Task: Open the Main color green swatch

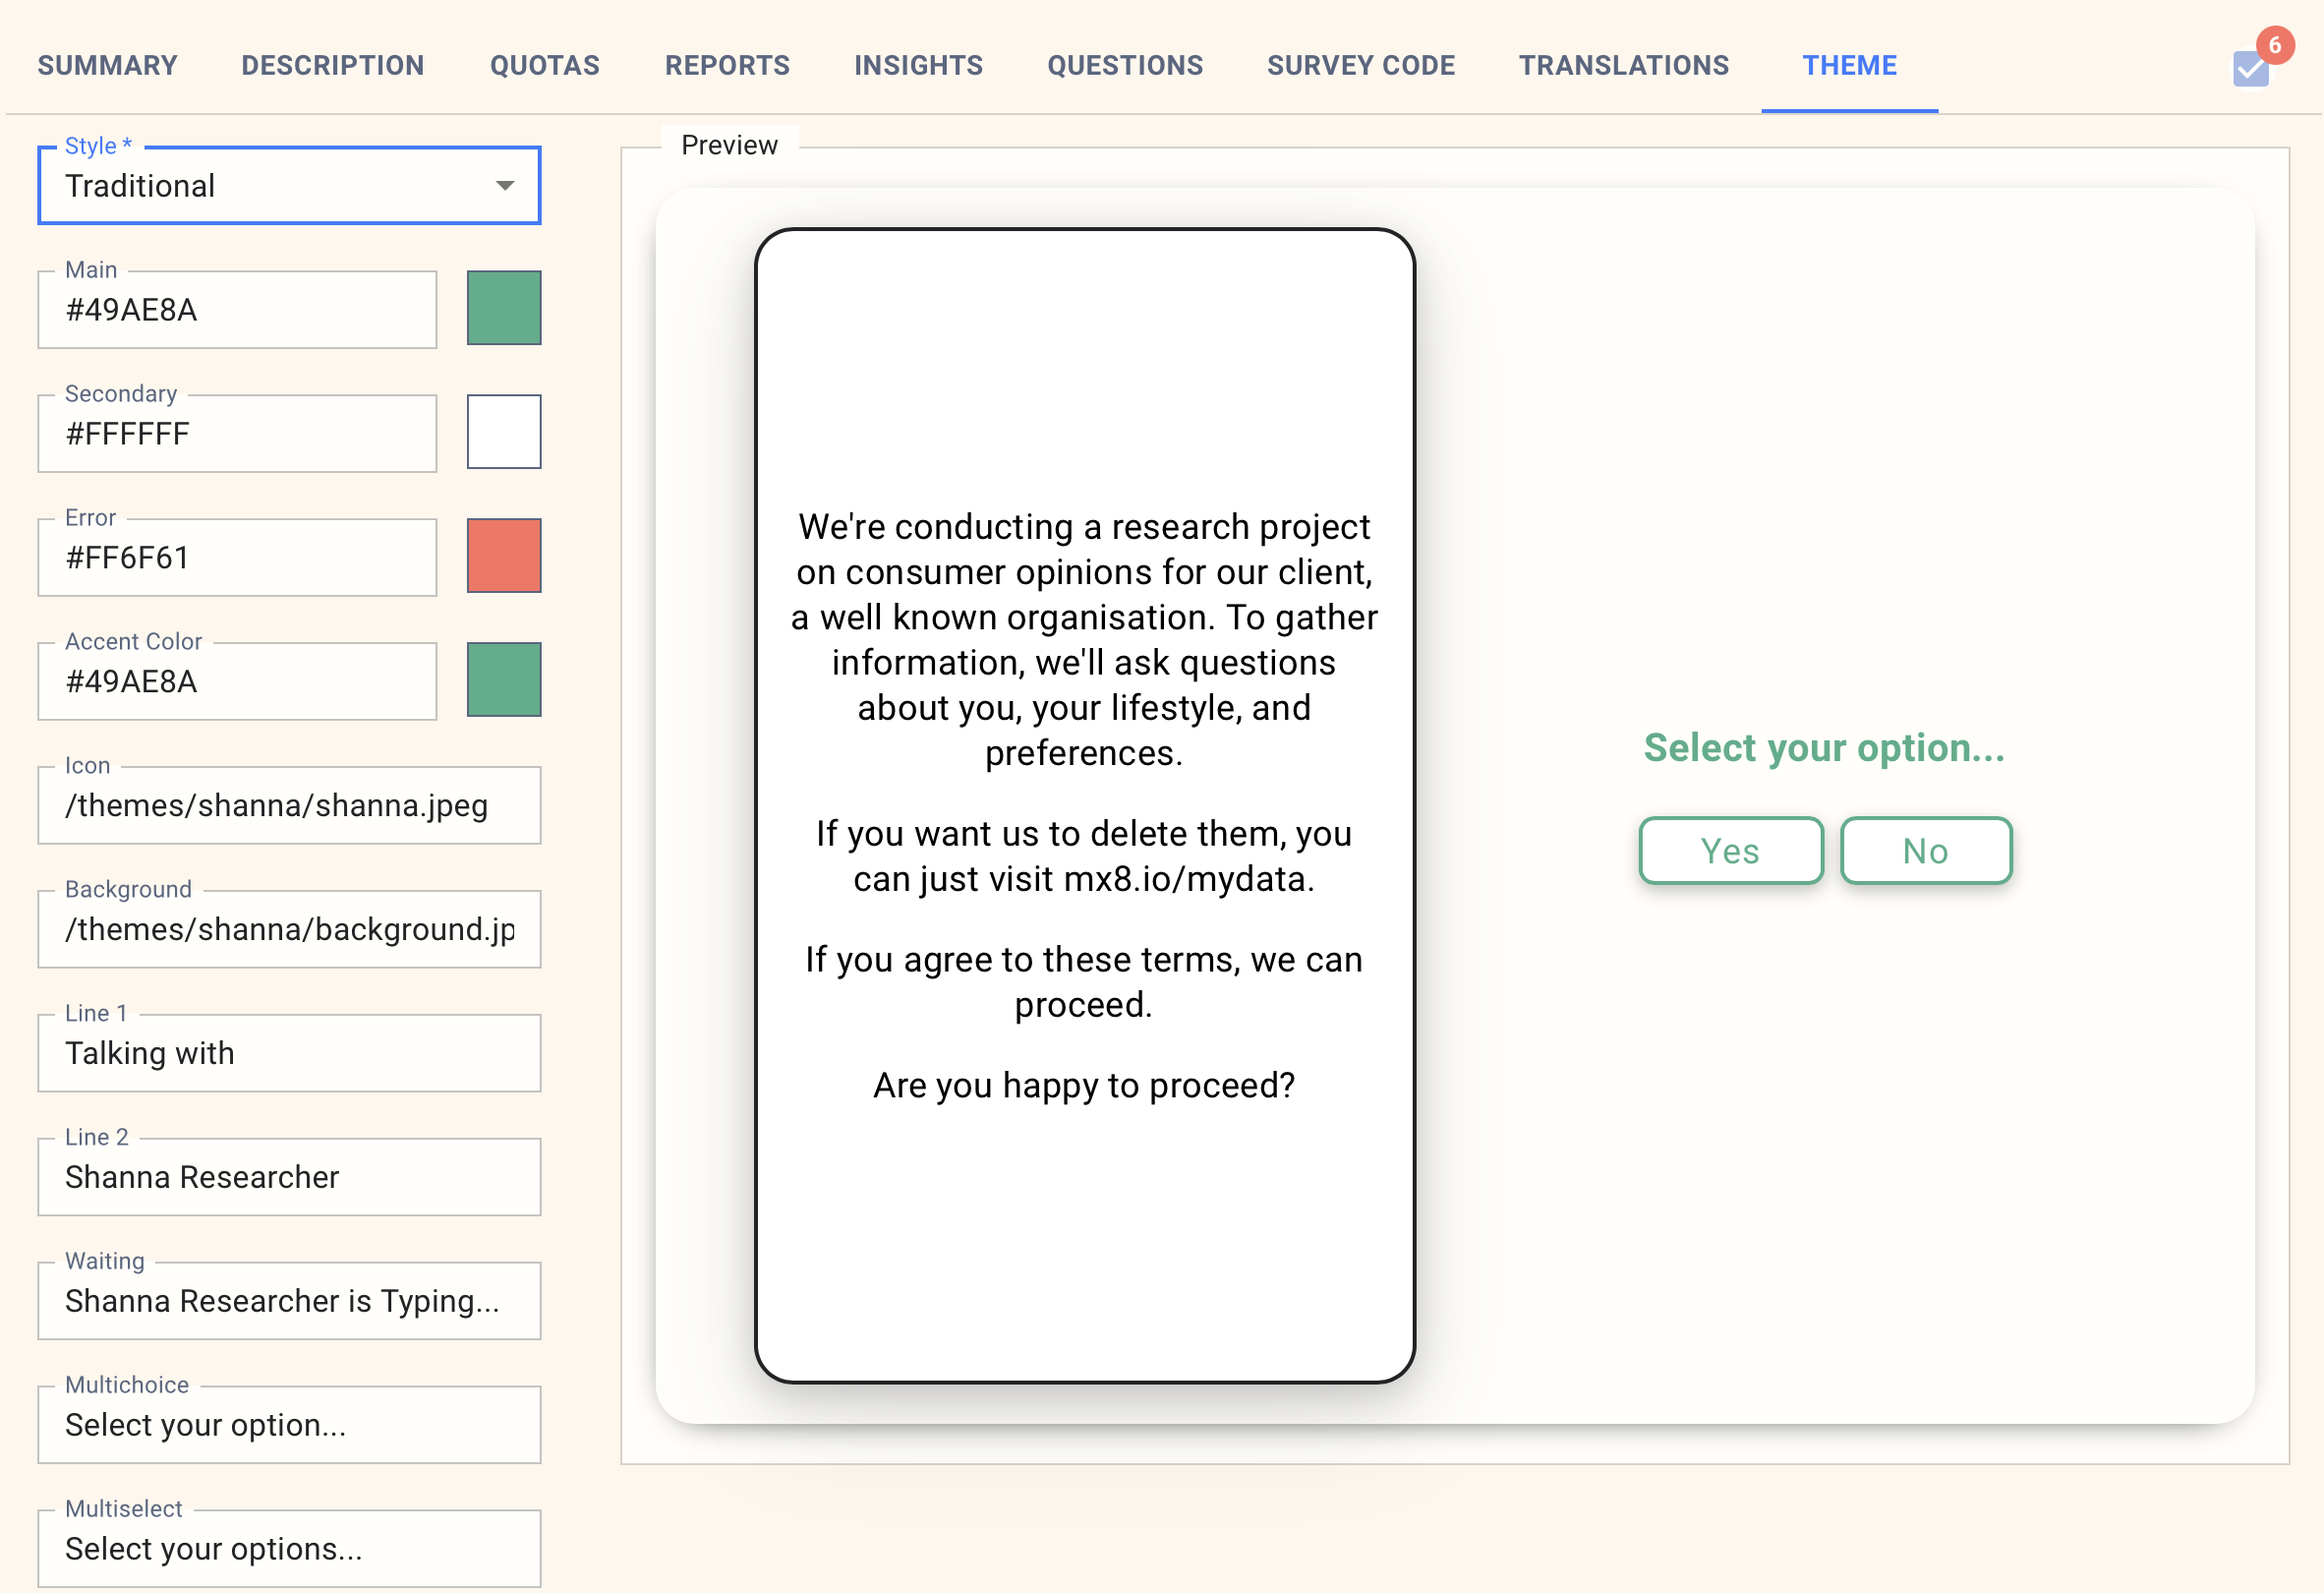Action: 504,308
